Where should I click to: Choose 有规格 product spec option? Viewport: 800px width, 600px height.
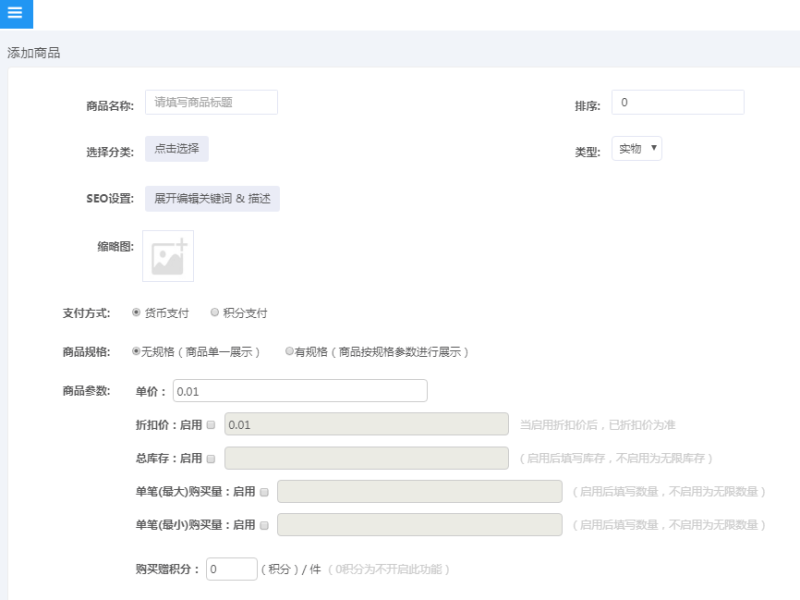[x=289, y=351]
